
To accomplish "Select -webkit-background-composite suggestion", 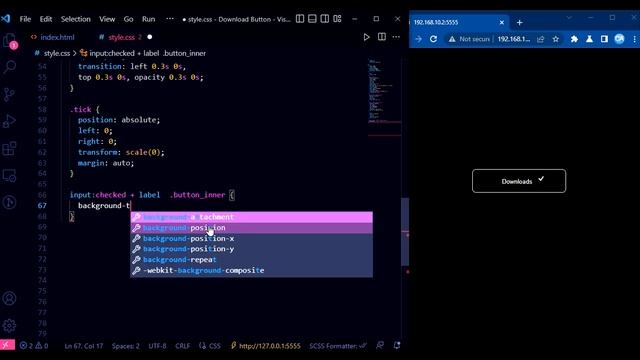I will [251, 270].
